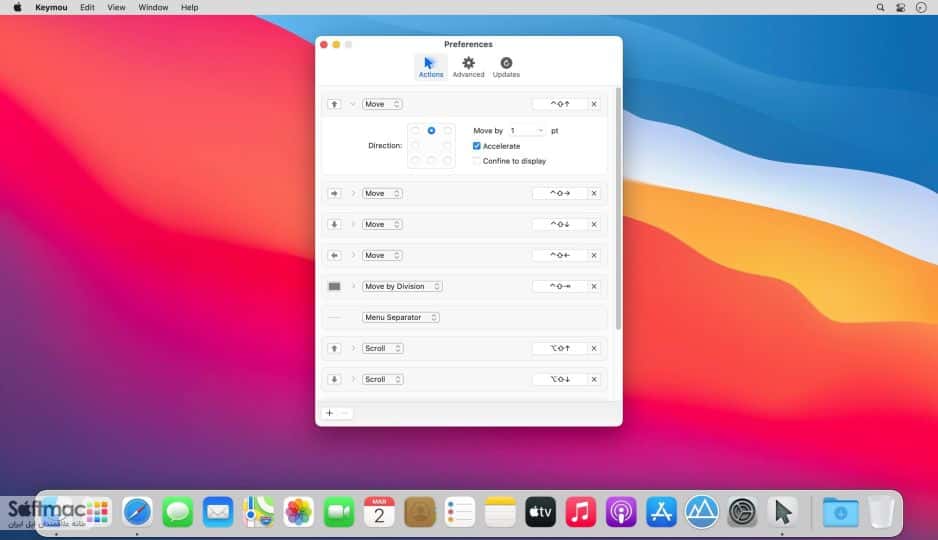Select the right direction radio button
938x540 pixels.
(x=447, y=145)
